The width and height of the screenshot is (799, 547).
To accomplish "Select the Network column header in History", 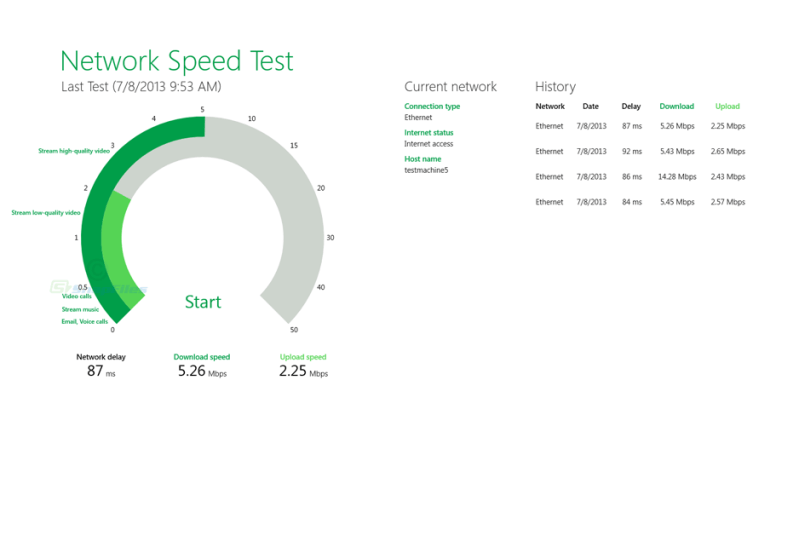I will [x=550, y=106].
